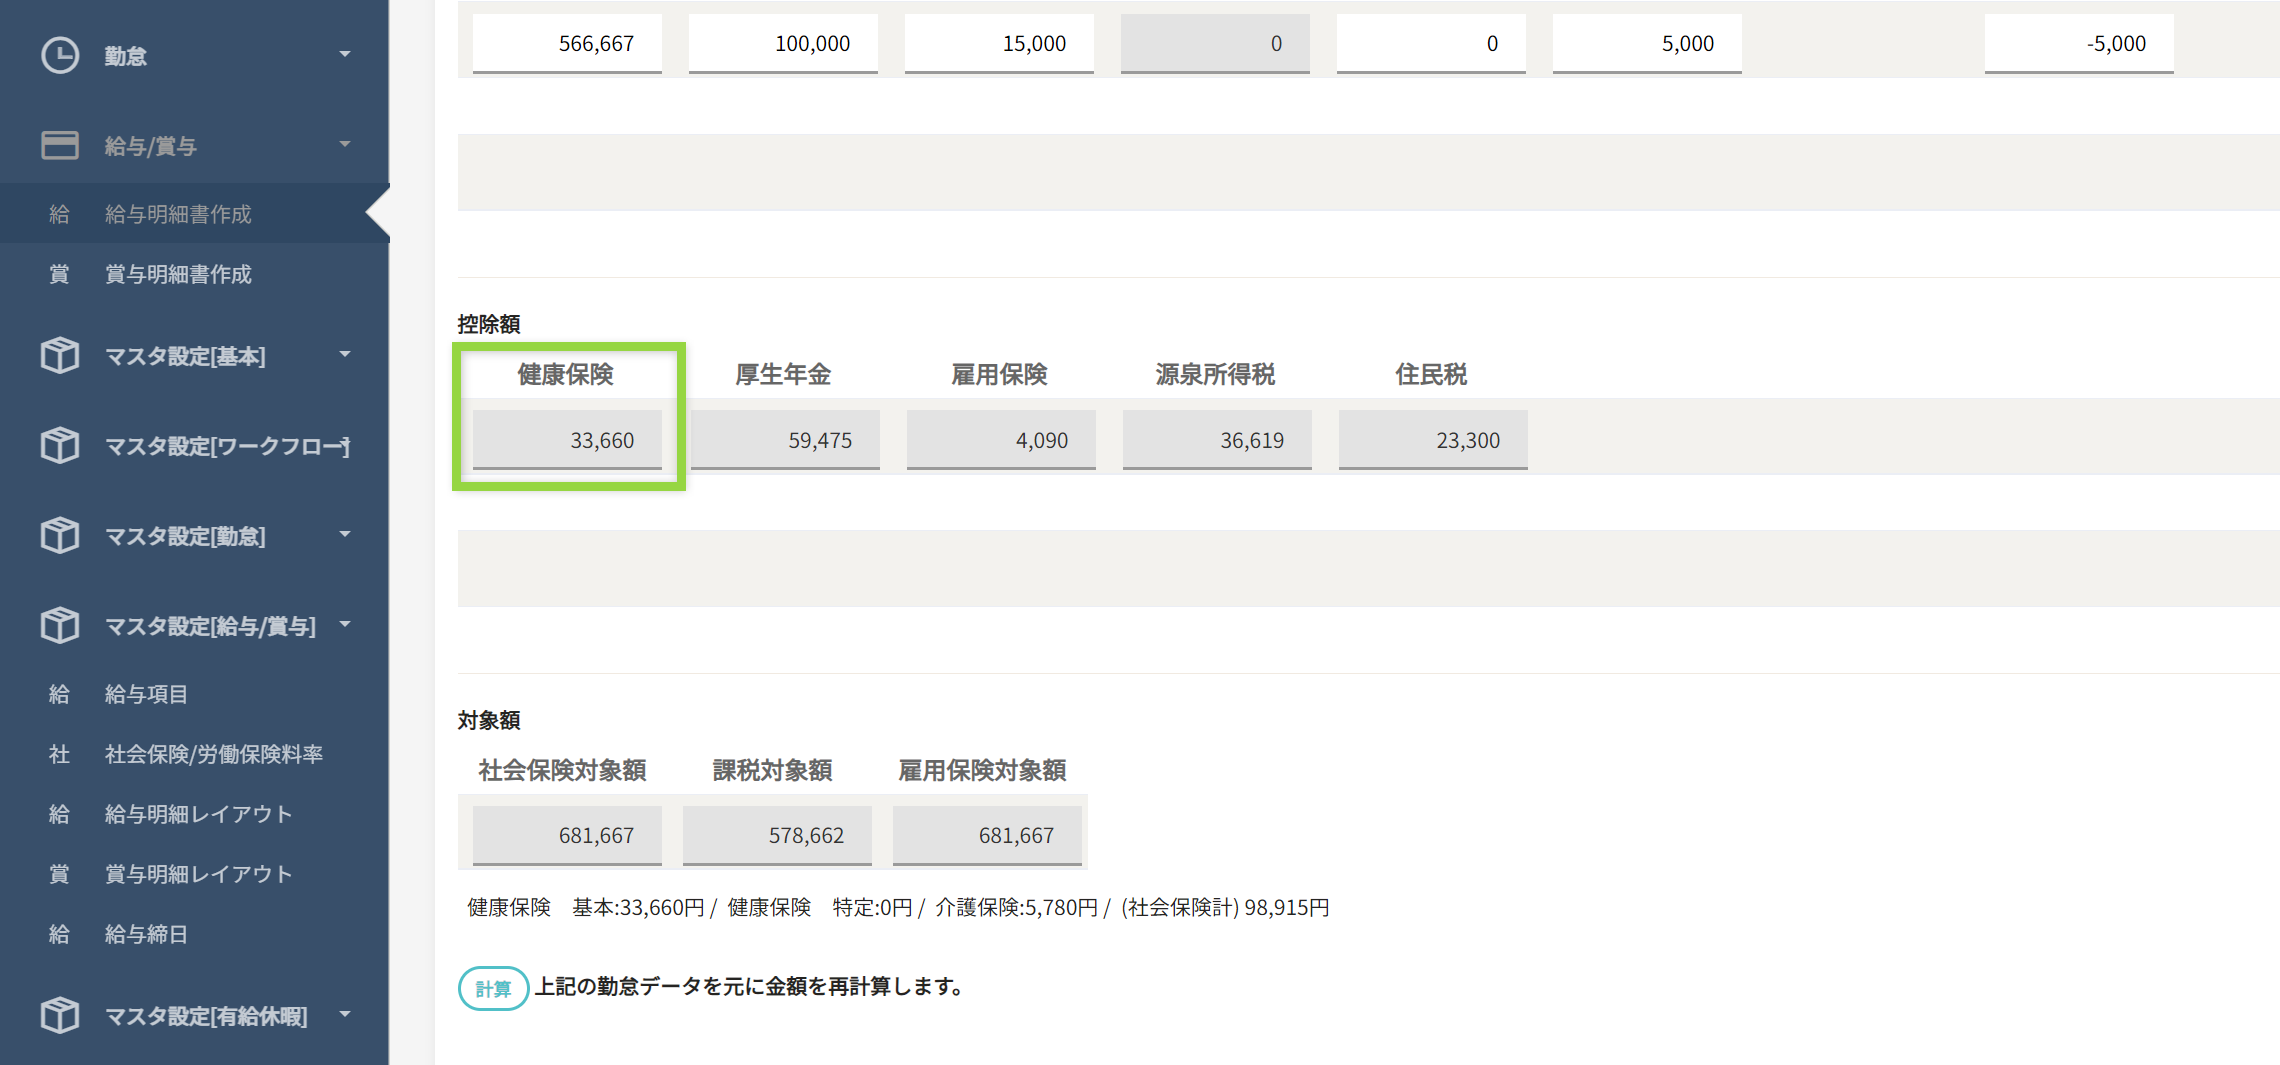
Task: Go to 社会保険/労働保険料率 settings
Action: (x=213, y=754)
